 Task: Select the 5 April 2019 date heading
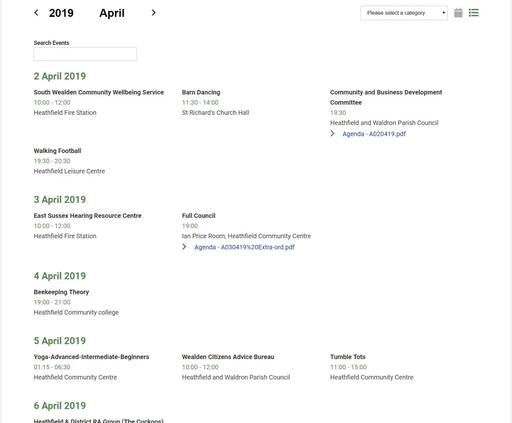click(x=60, y=341)
